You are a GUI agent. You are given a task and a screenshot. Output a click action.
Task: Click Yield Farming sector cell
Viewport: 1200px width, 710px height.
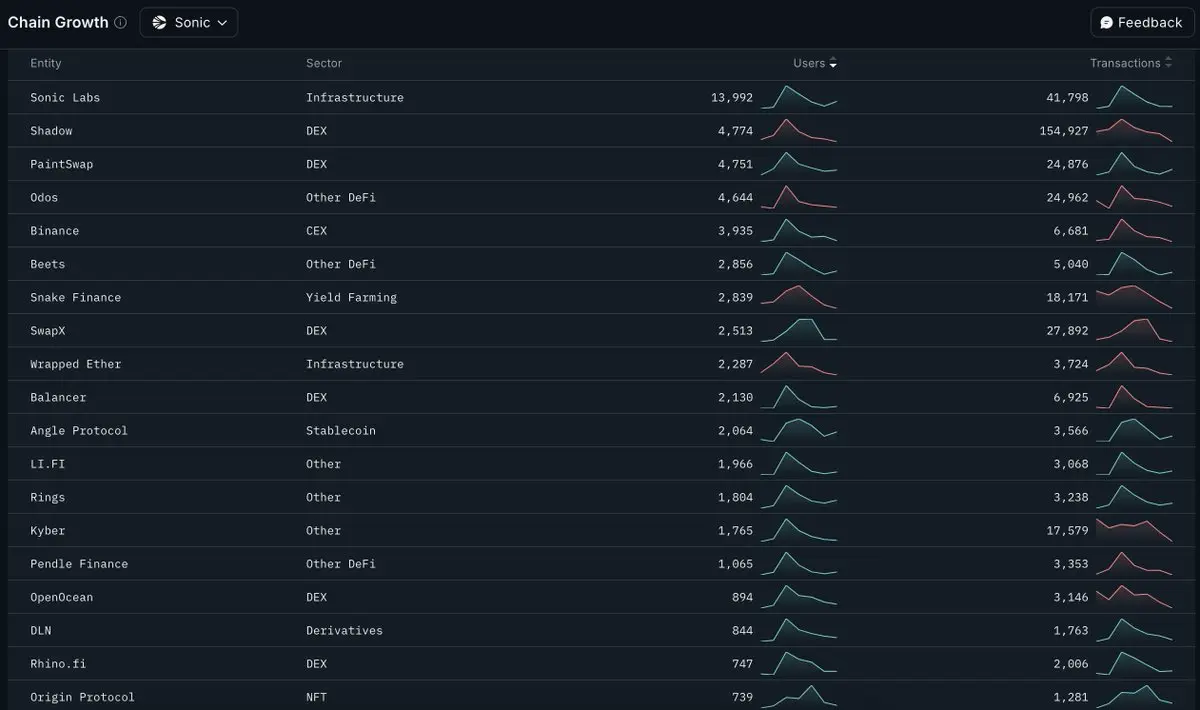(x=351, y=297)
